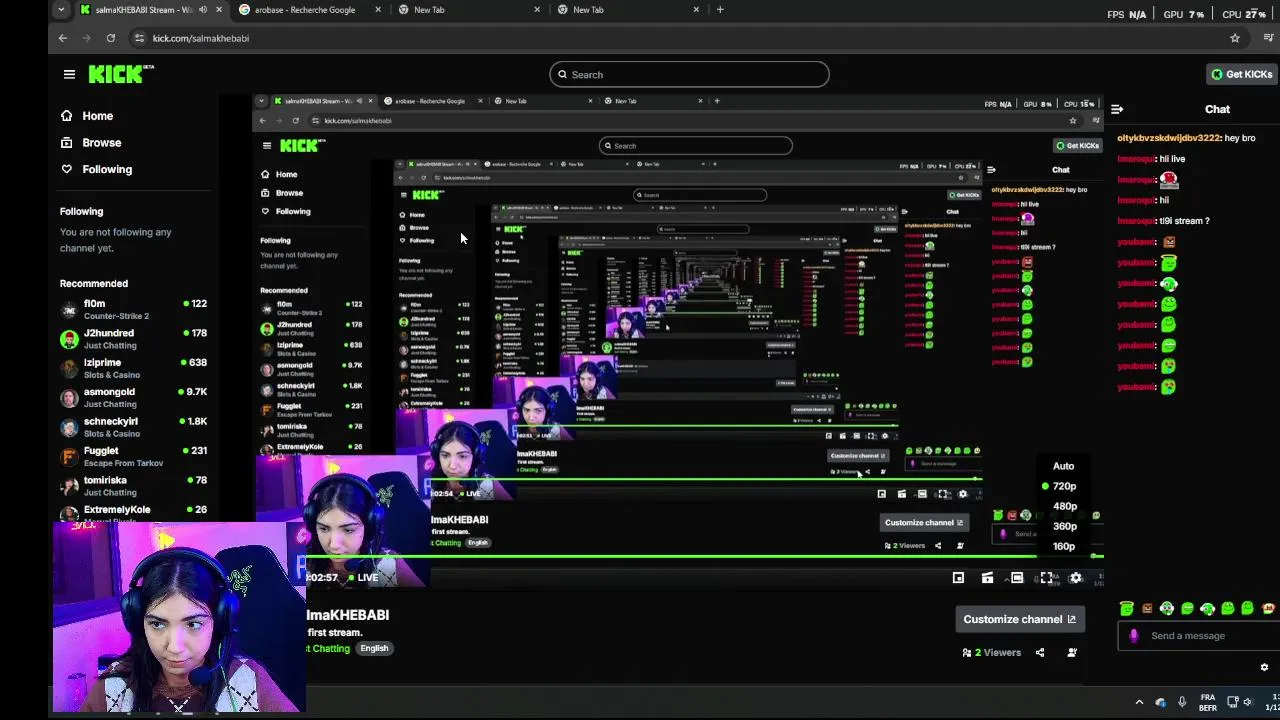Viewport: 1280px width, 720px height.
Task: Open recommended channel tomiriska
Action: [x=133, y=486]
